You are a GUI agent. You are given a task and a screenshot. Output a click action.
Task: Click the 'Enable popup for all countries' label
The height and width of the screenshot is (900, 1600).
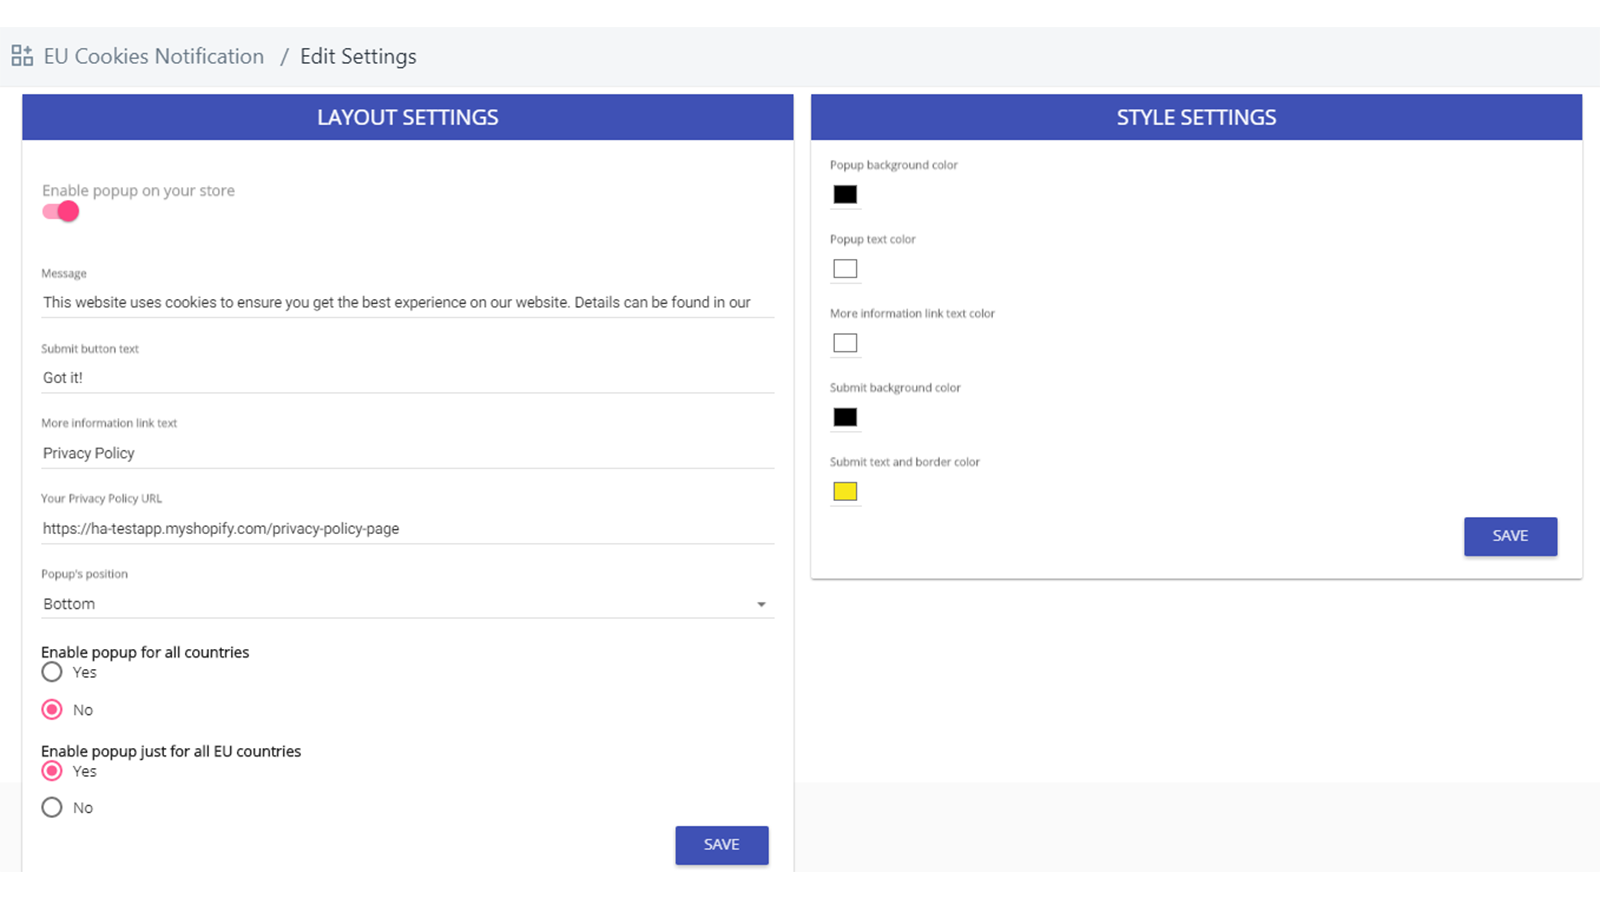pos(145,652)
